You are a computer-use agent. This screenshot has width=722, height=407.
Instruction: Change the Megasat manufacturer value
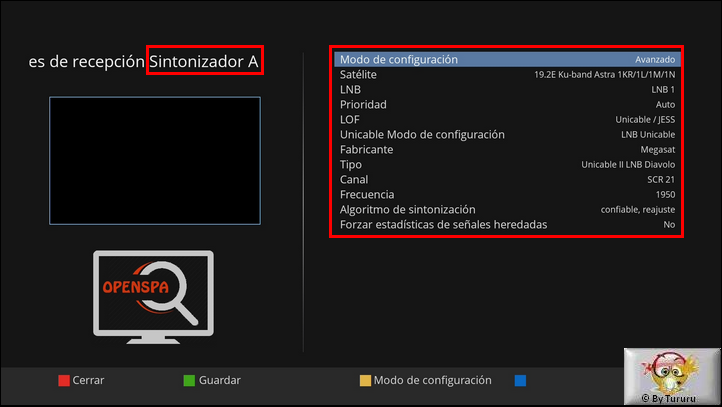[x=658, y=150]
